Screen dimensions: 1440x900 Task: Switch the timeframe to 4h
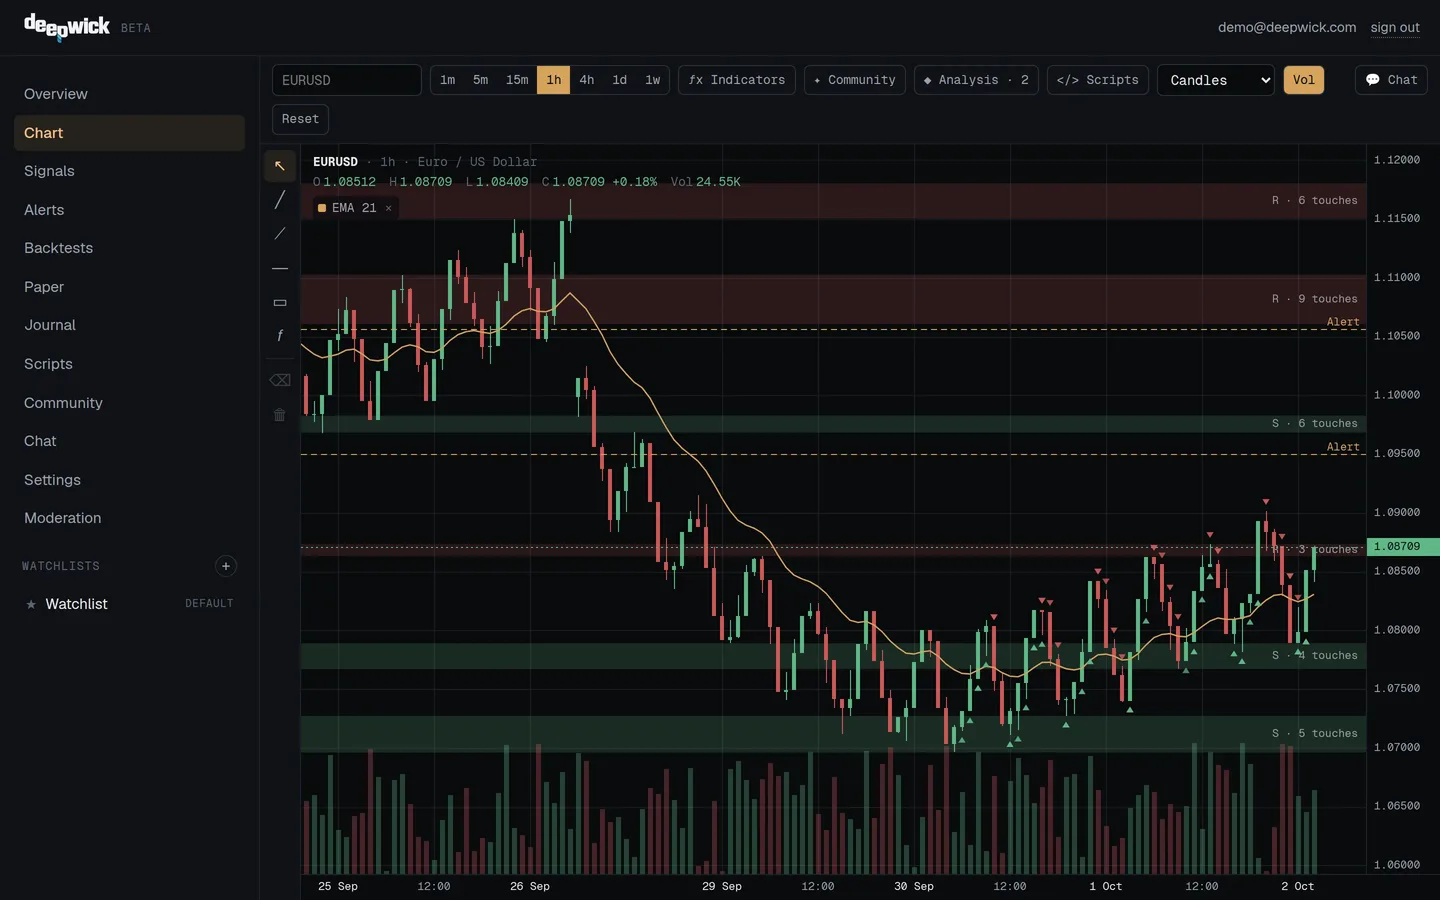point(587,80)
